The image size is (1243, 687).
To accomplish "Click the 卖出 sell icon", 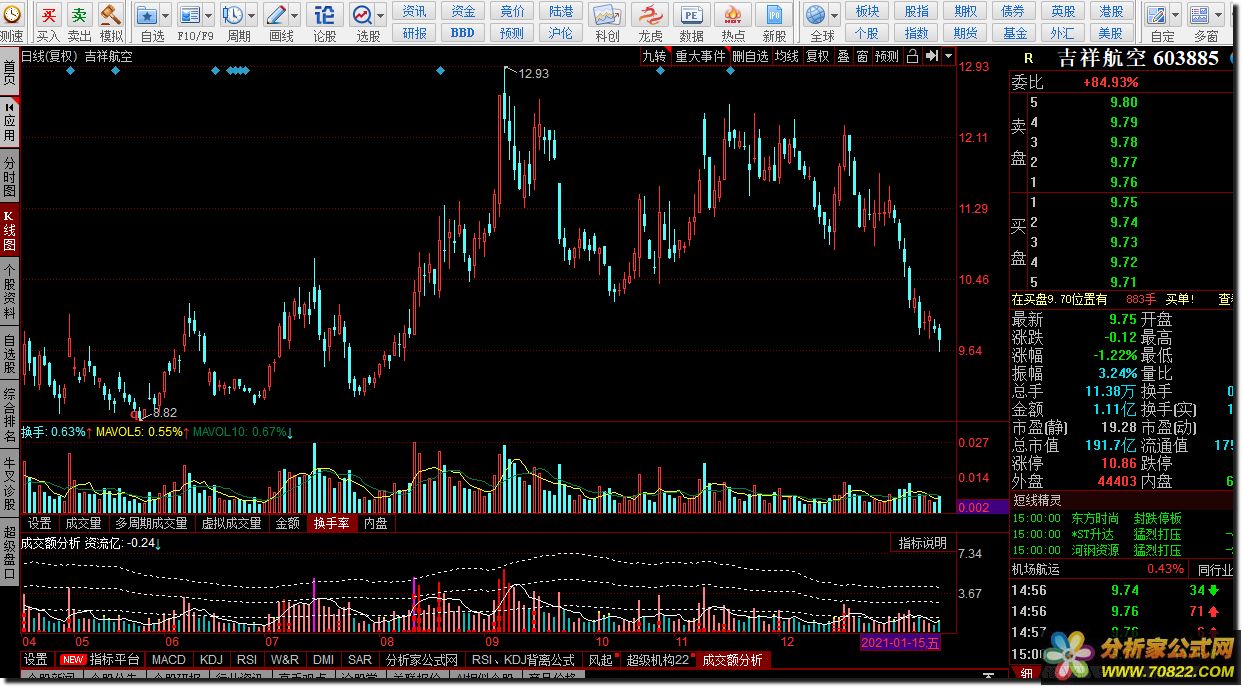I will coord(79,15).
